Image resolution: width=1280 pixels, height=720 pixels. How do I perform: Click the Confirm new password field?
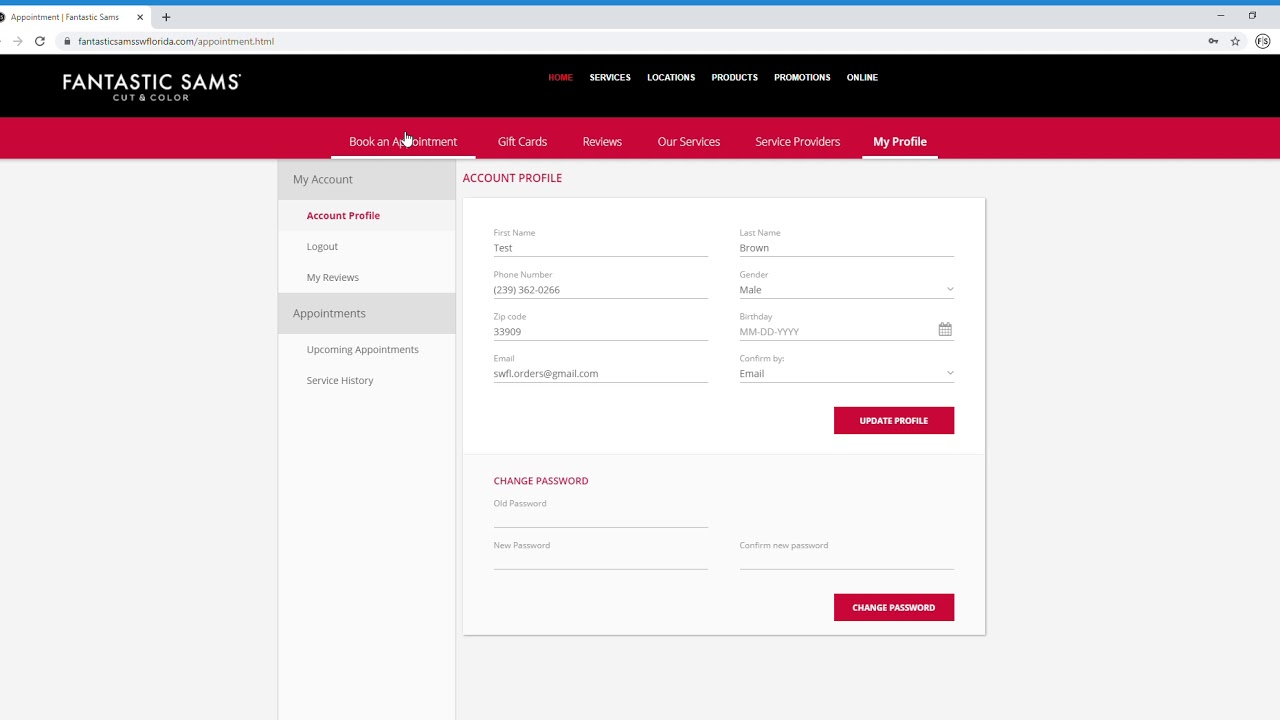click(846, 561)
